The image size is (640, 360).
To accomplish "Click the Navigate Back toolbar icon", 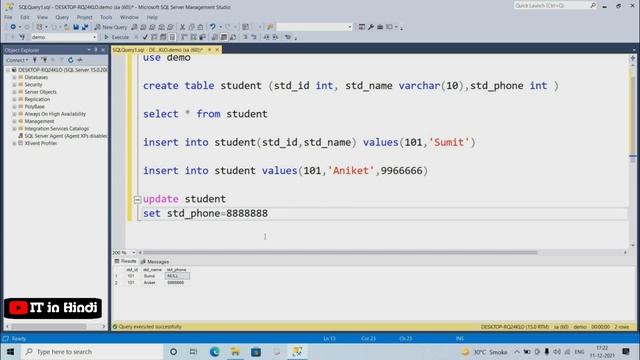I will point(13,27).
